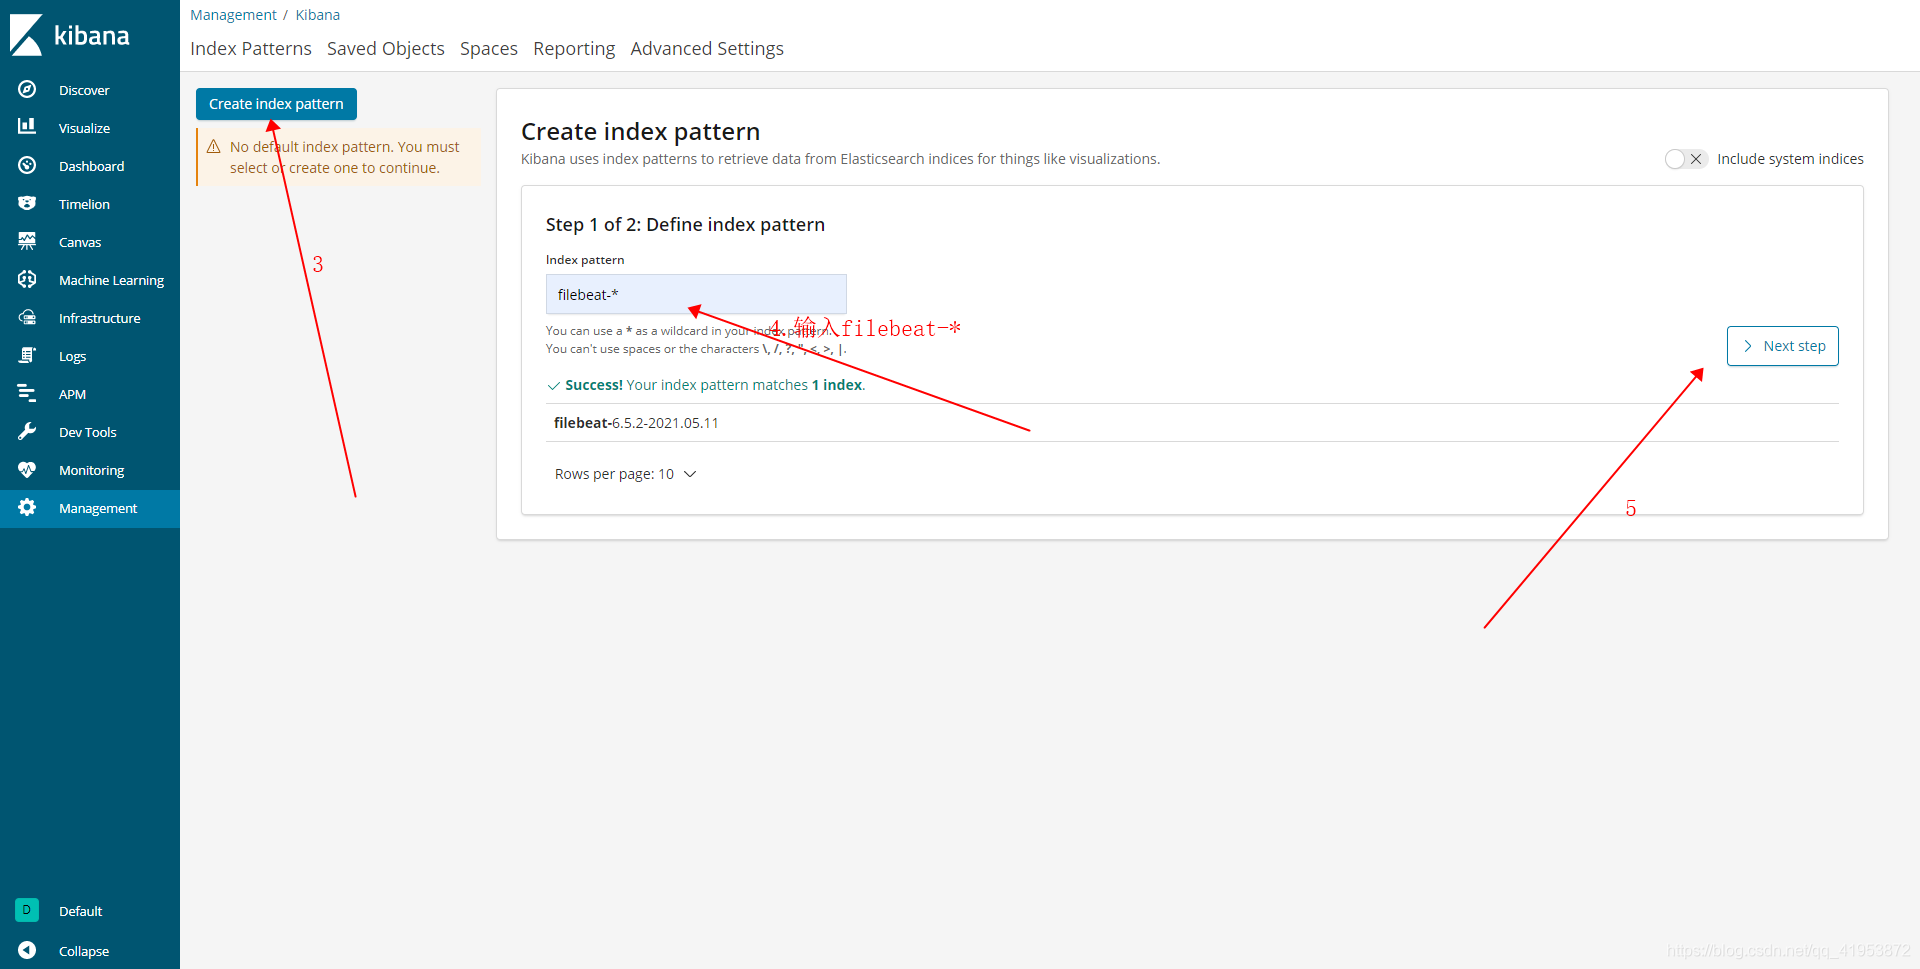Click the Success matches 1 index message
1920x969 pixels.
click(x=715, y=385)
